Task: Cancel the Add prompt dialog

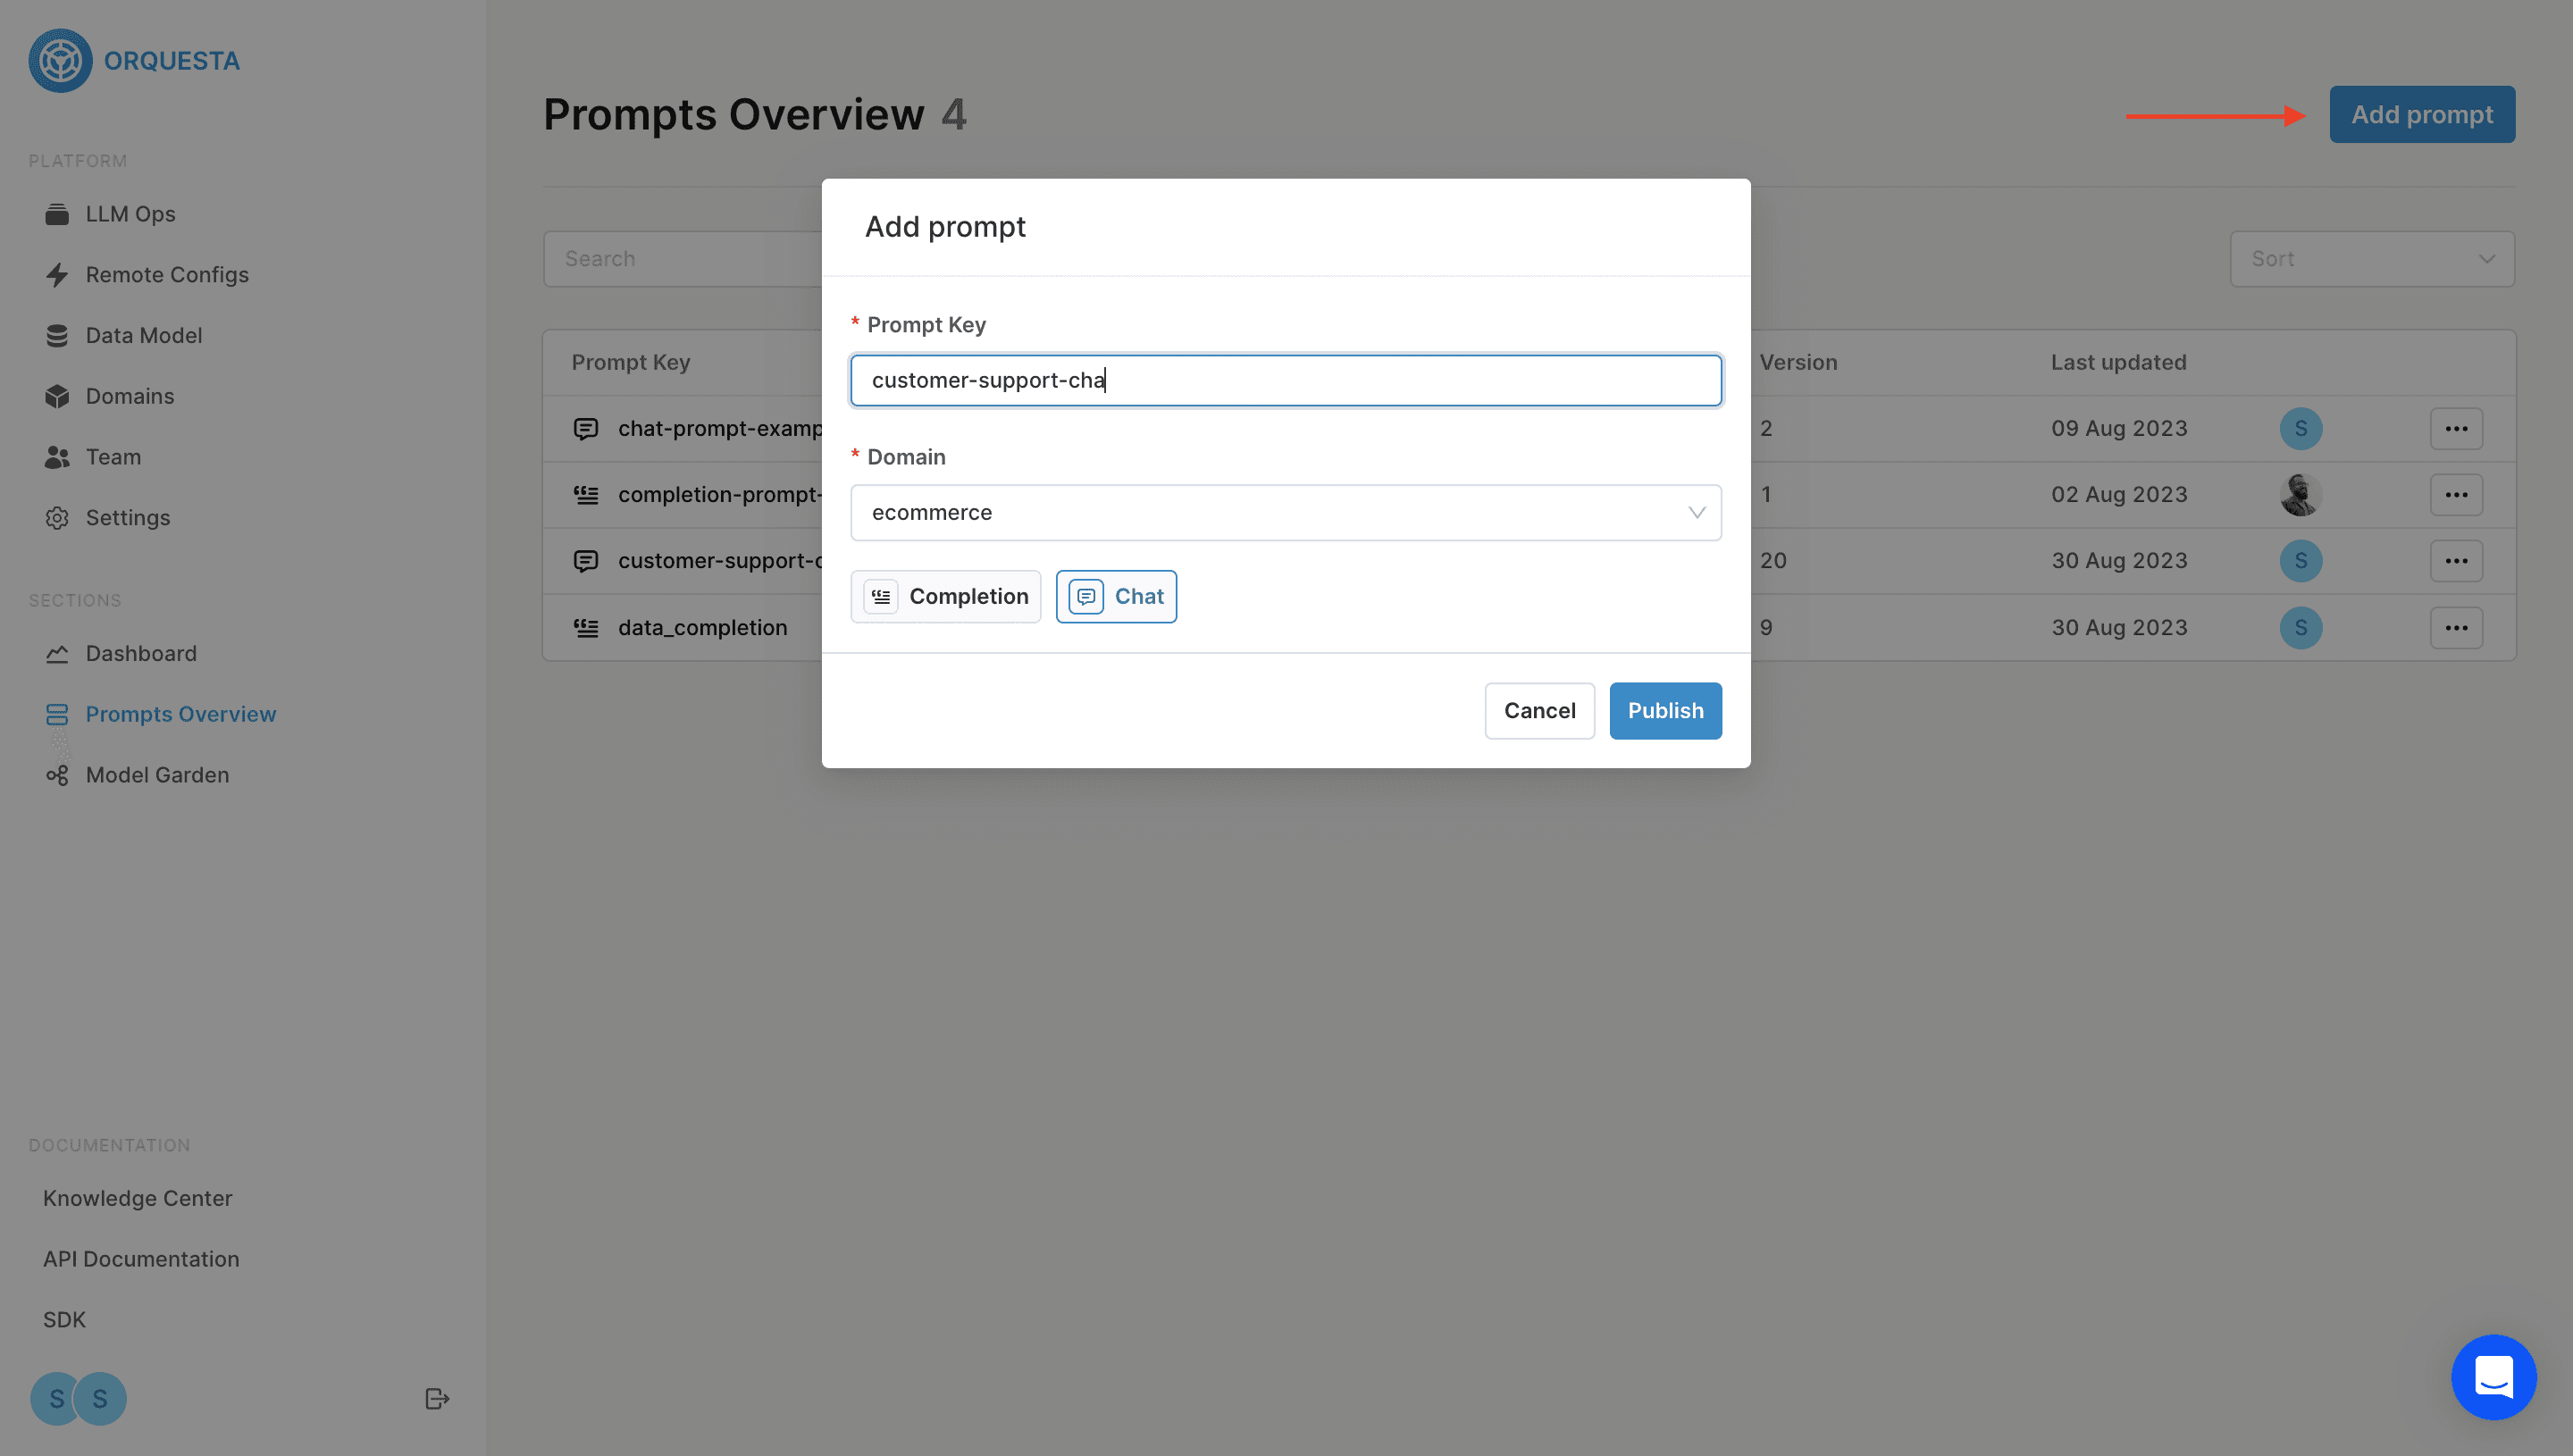Action: tap(1539, 711)
